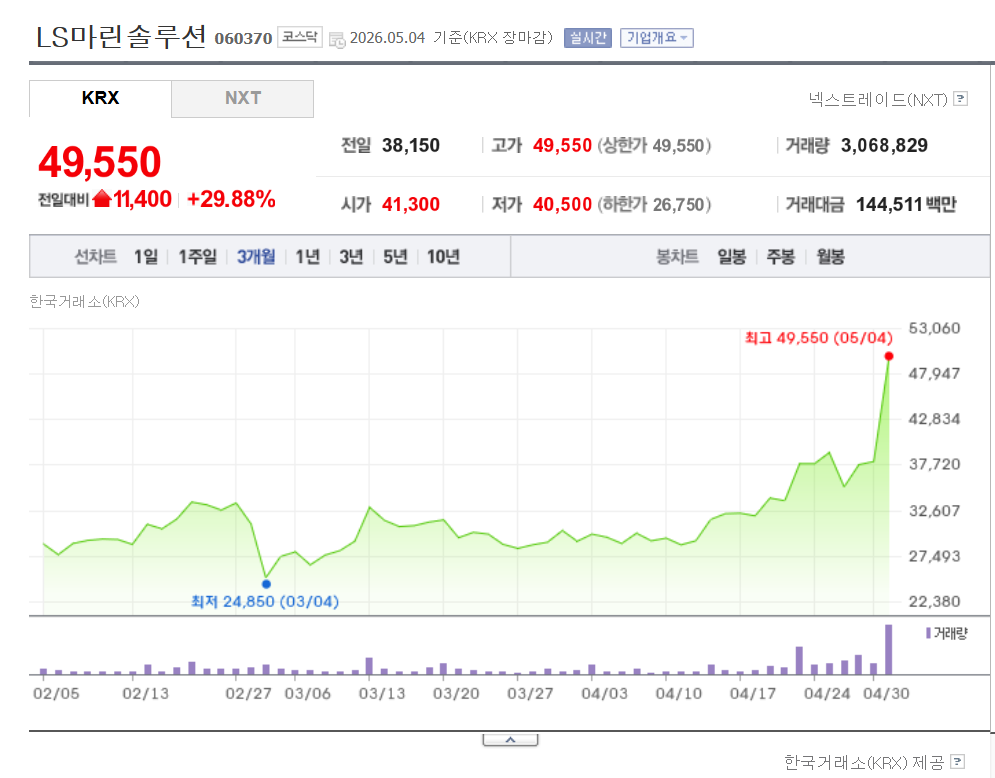Click the 시가 value 41,300

pos(411,204)
